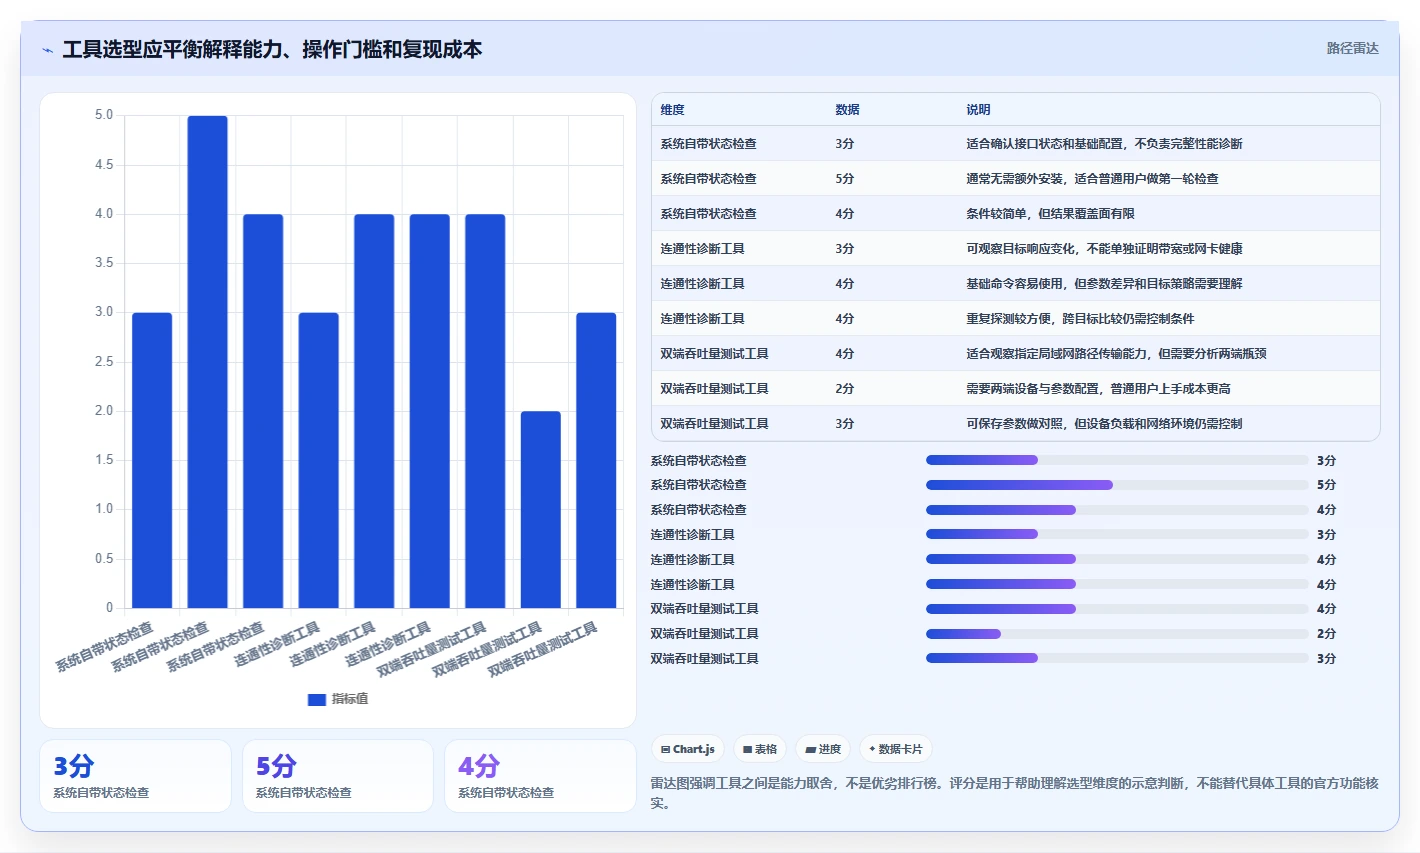Open the 4分 summary card
The width and height of the screenshot is (1420, 853).
pos(540,776)
